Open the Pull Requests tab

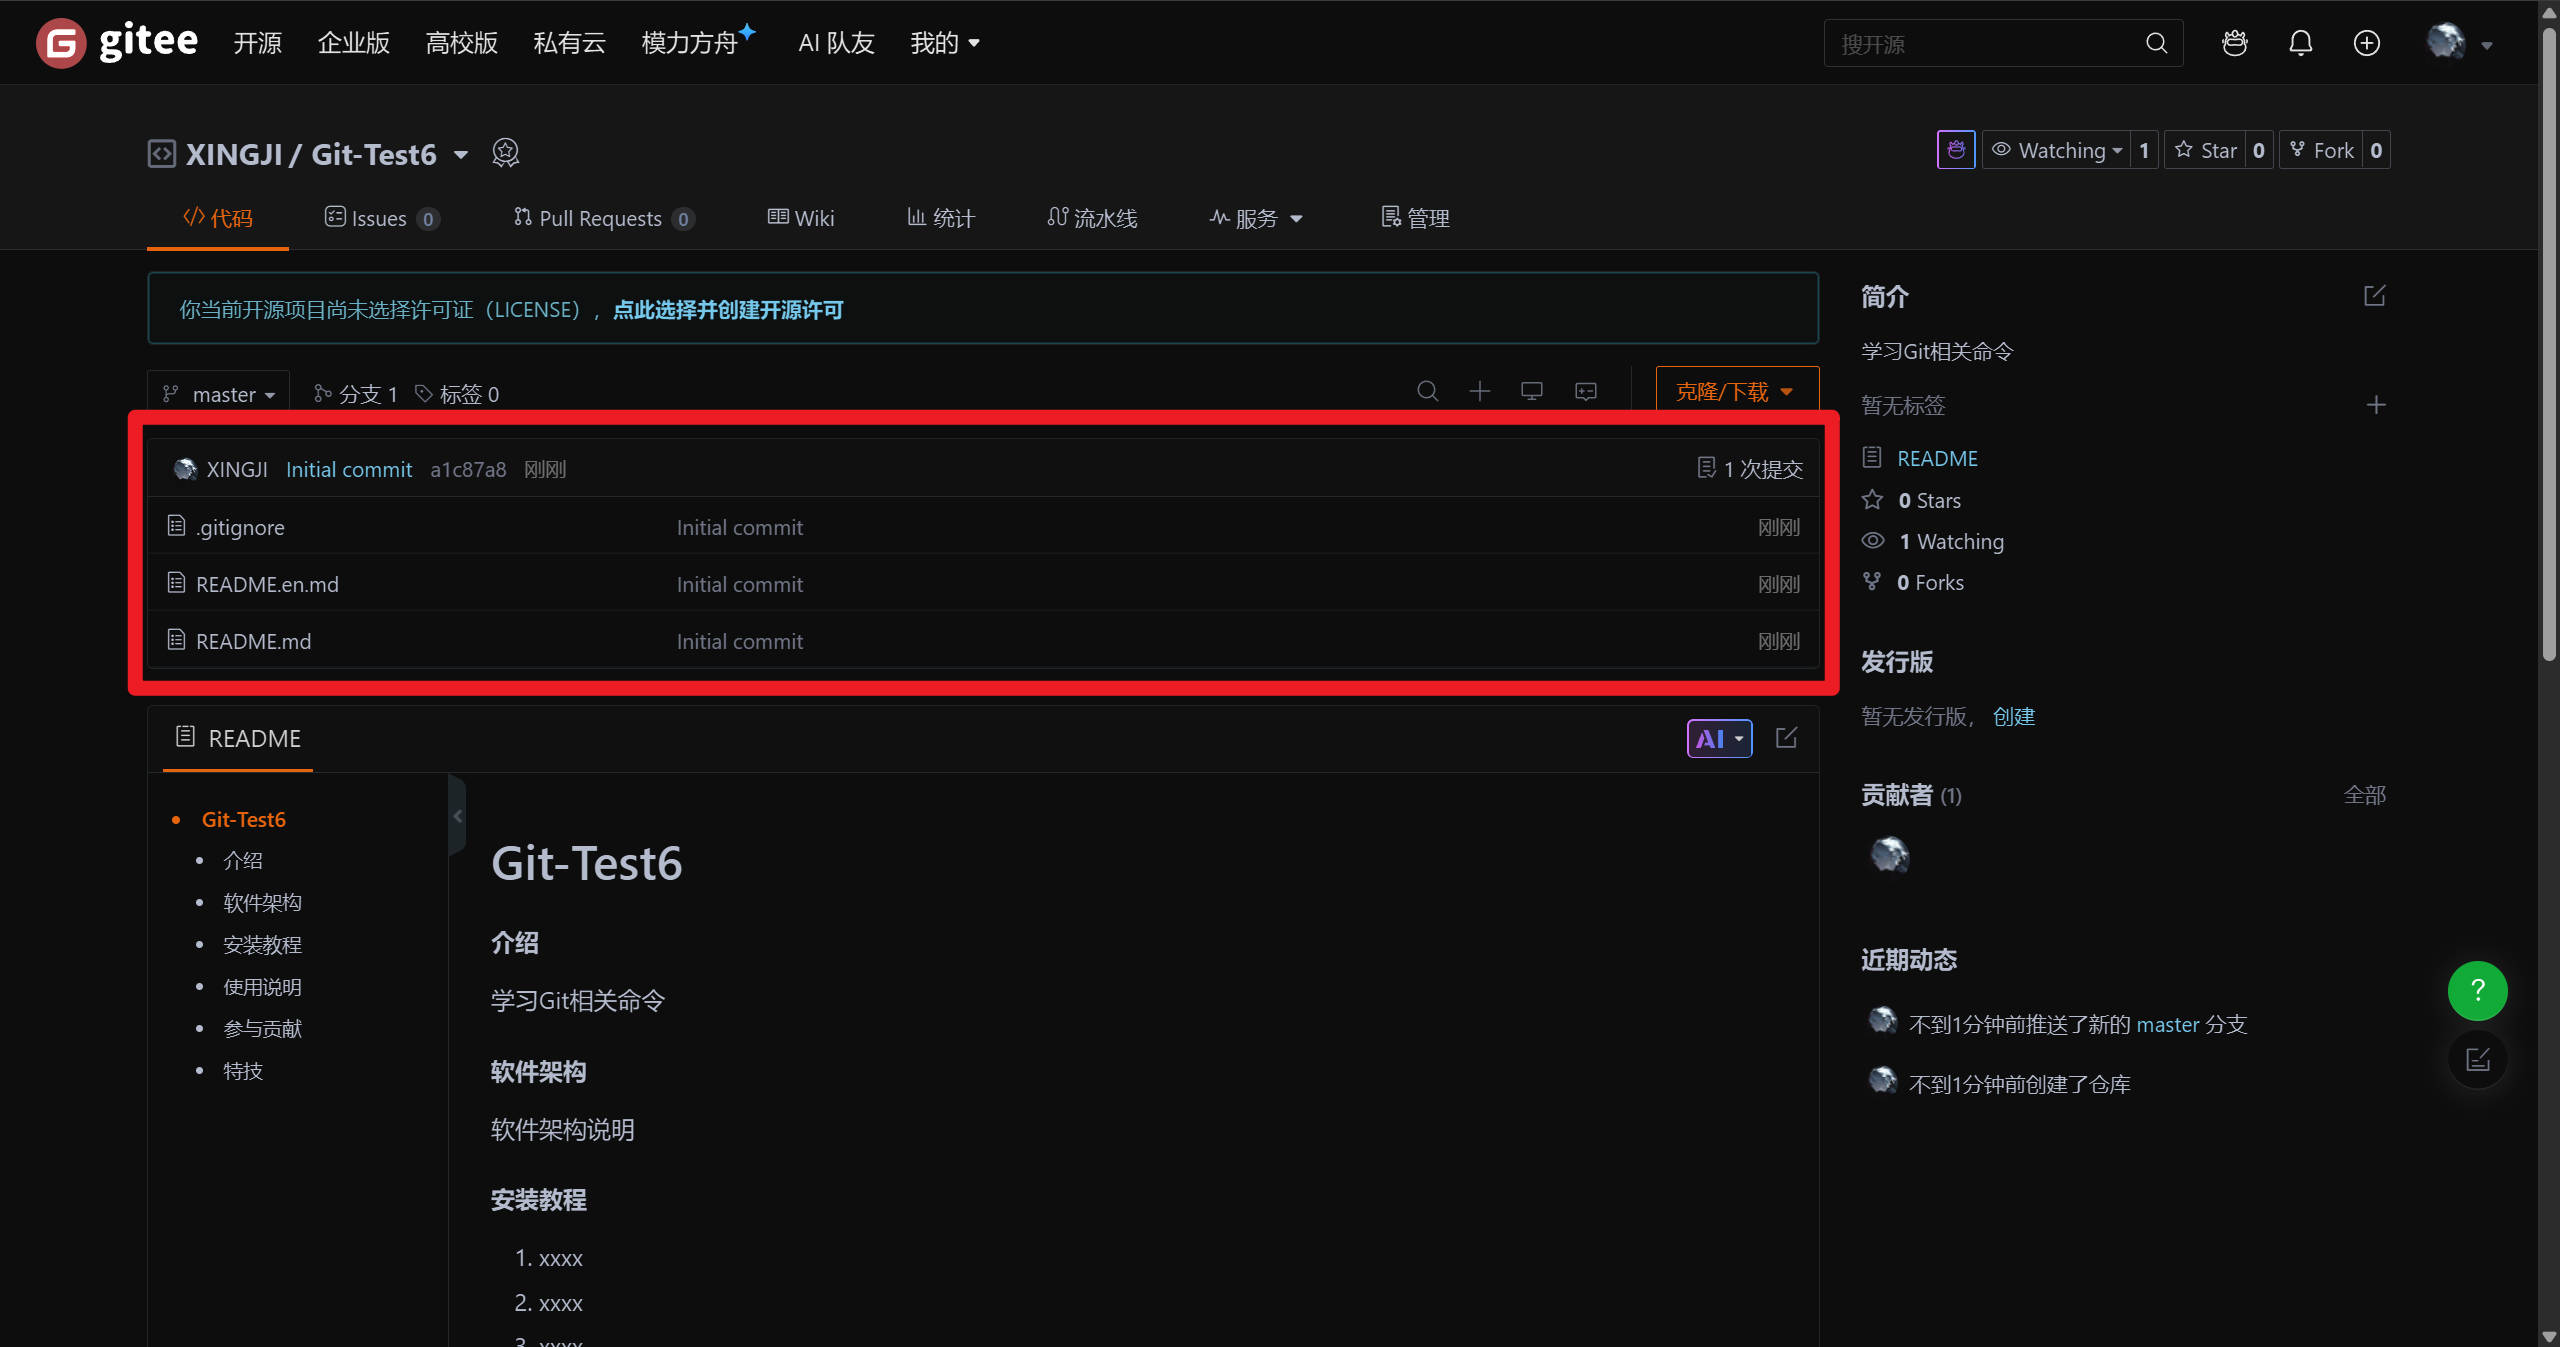[603, 218]
